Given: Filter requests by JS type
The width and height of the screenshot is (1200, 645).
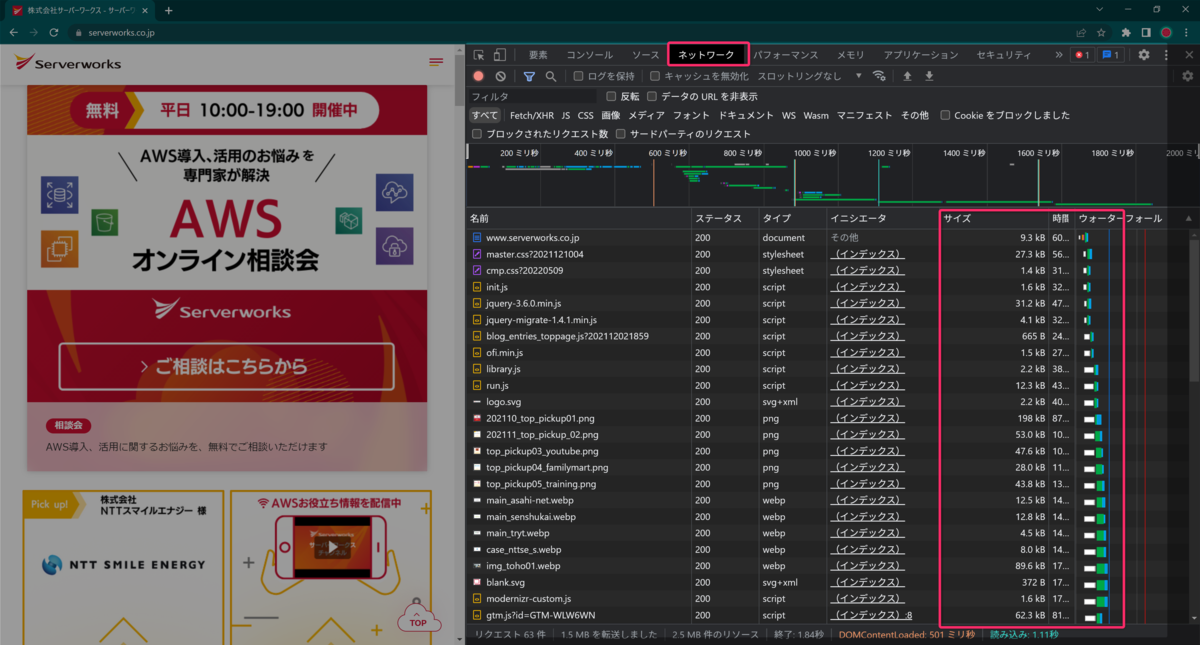Looking at the screenshot, I should point(566,115).
